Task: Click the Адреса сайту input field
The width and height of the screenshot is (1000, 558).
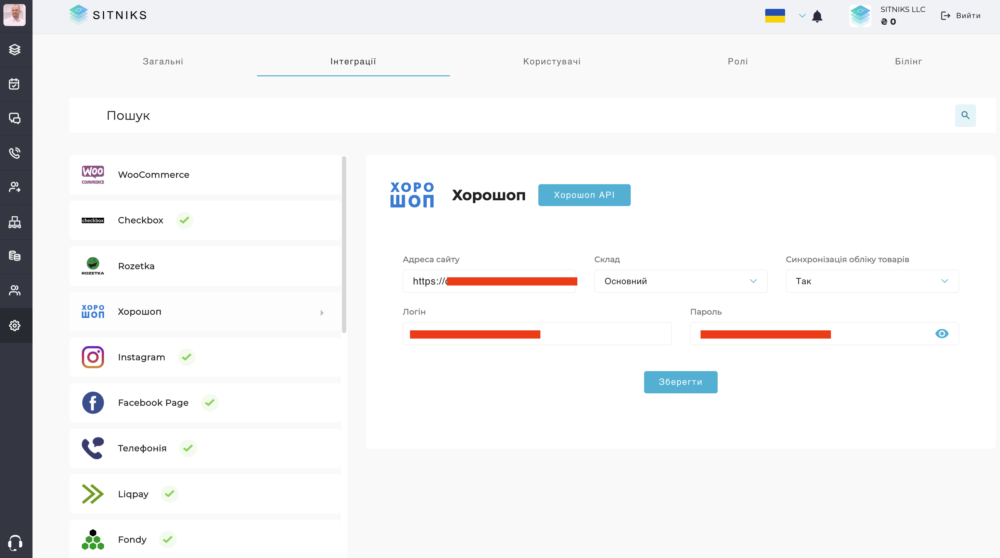Action: pyautogui.click(x=490, y=281)
